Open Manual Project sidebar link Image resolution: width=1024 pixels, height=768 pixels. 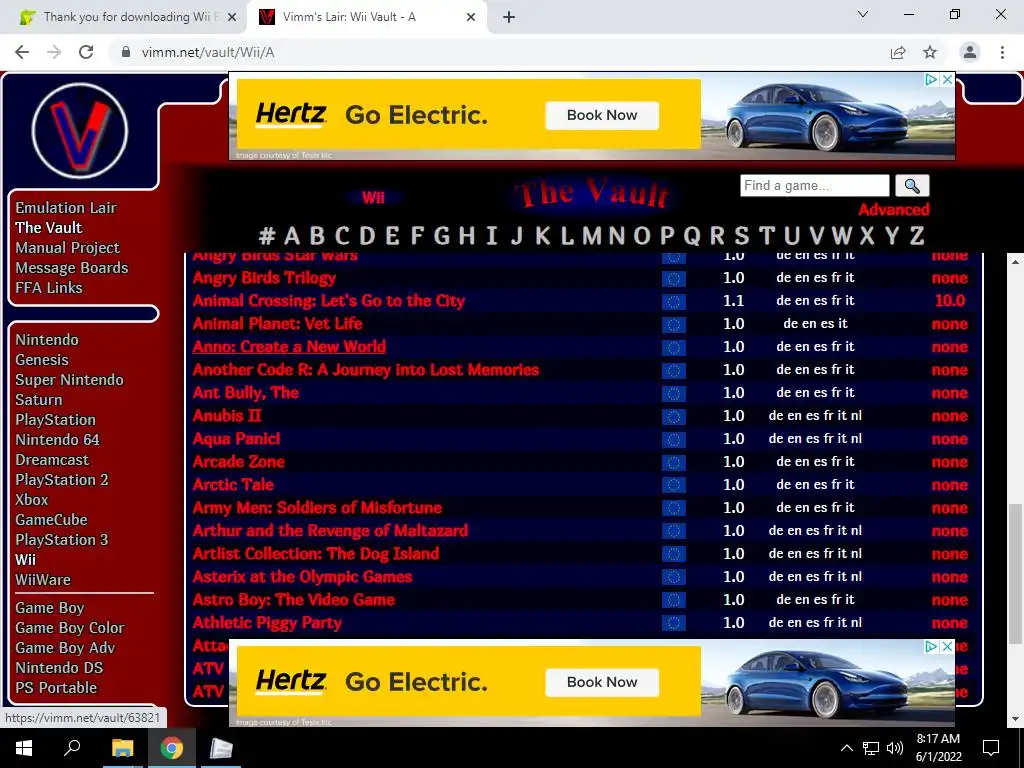[x=67, y=248]
